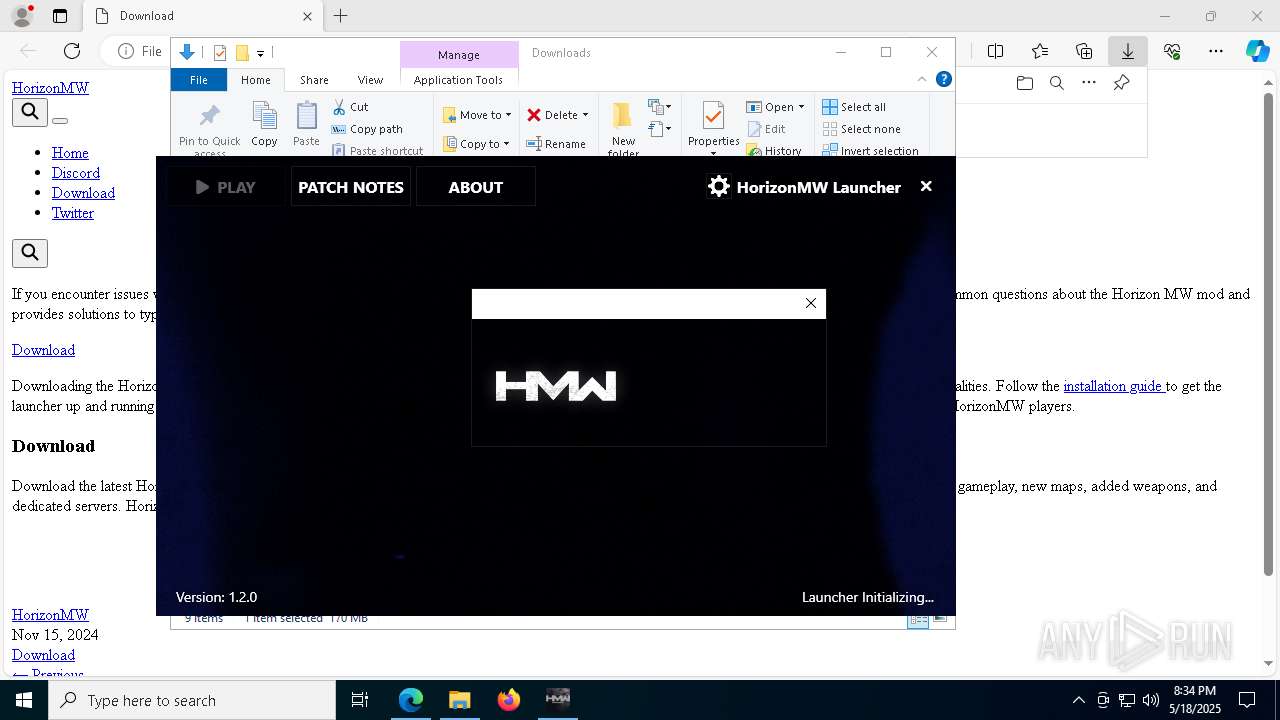Open Edge Browser essentials icon
The width and height of the screenshot is (1280, 720).
1172,51
